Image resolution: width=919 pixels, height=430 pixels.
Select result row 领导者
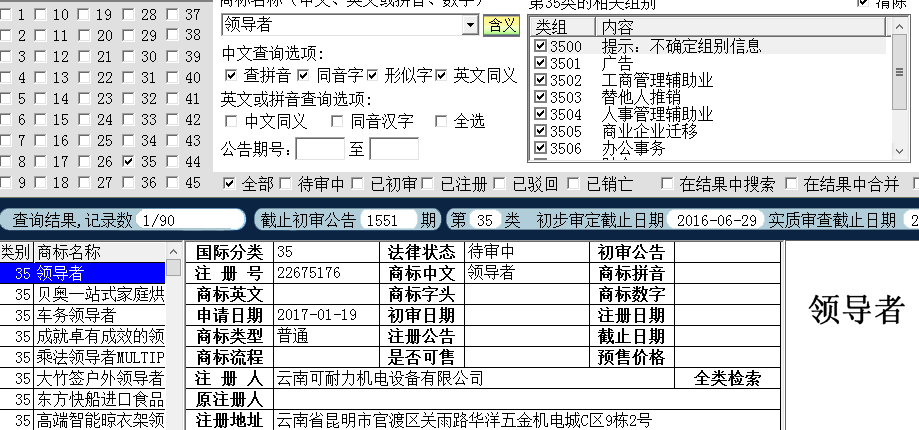point(83,273)
